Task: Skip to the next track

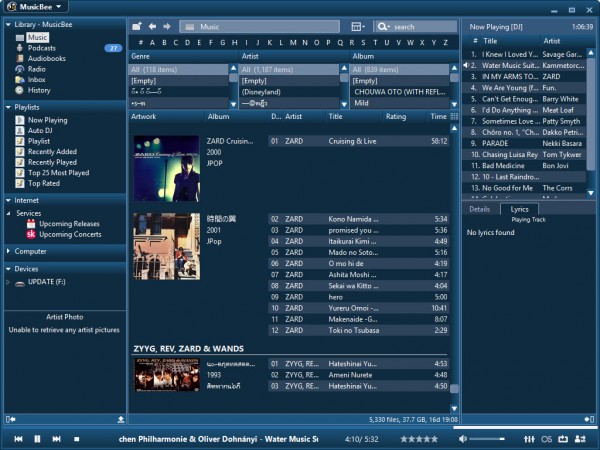Action: pyautogui.click(x=55, y=439)
